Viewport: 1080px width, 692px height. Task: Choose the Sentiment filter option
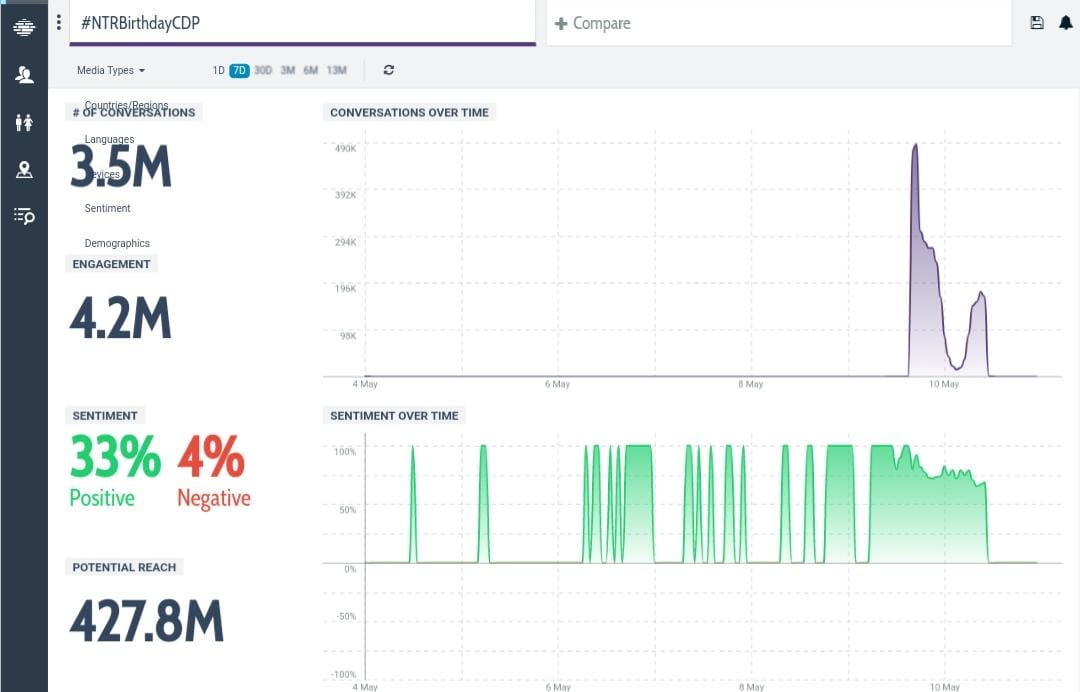(x=107, y=208)
